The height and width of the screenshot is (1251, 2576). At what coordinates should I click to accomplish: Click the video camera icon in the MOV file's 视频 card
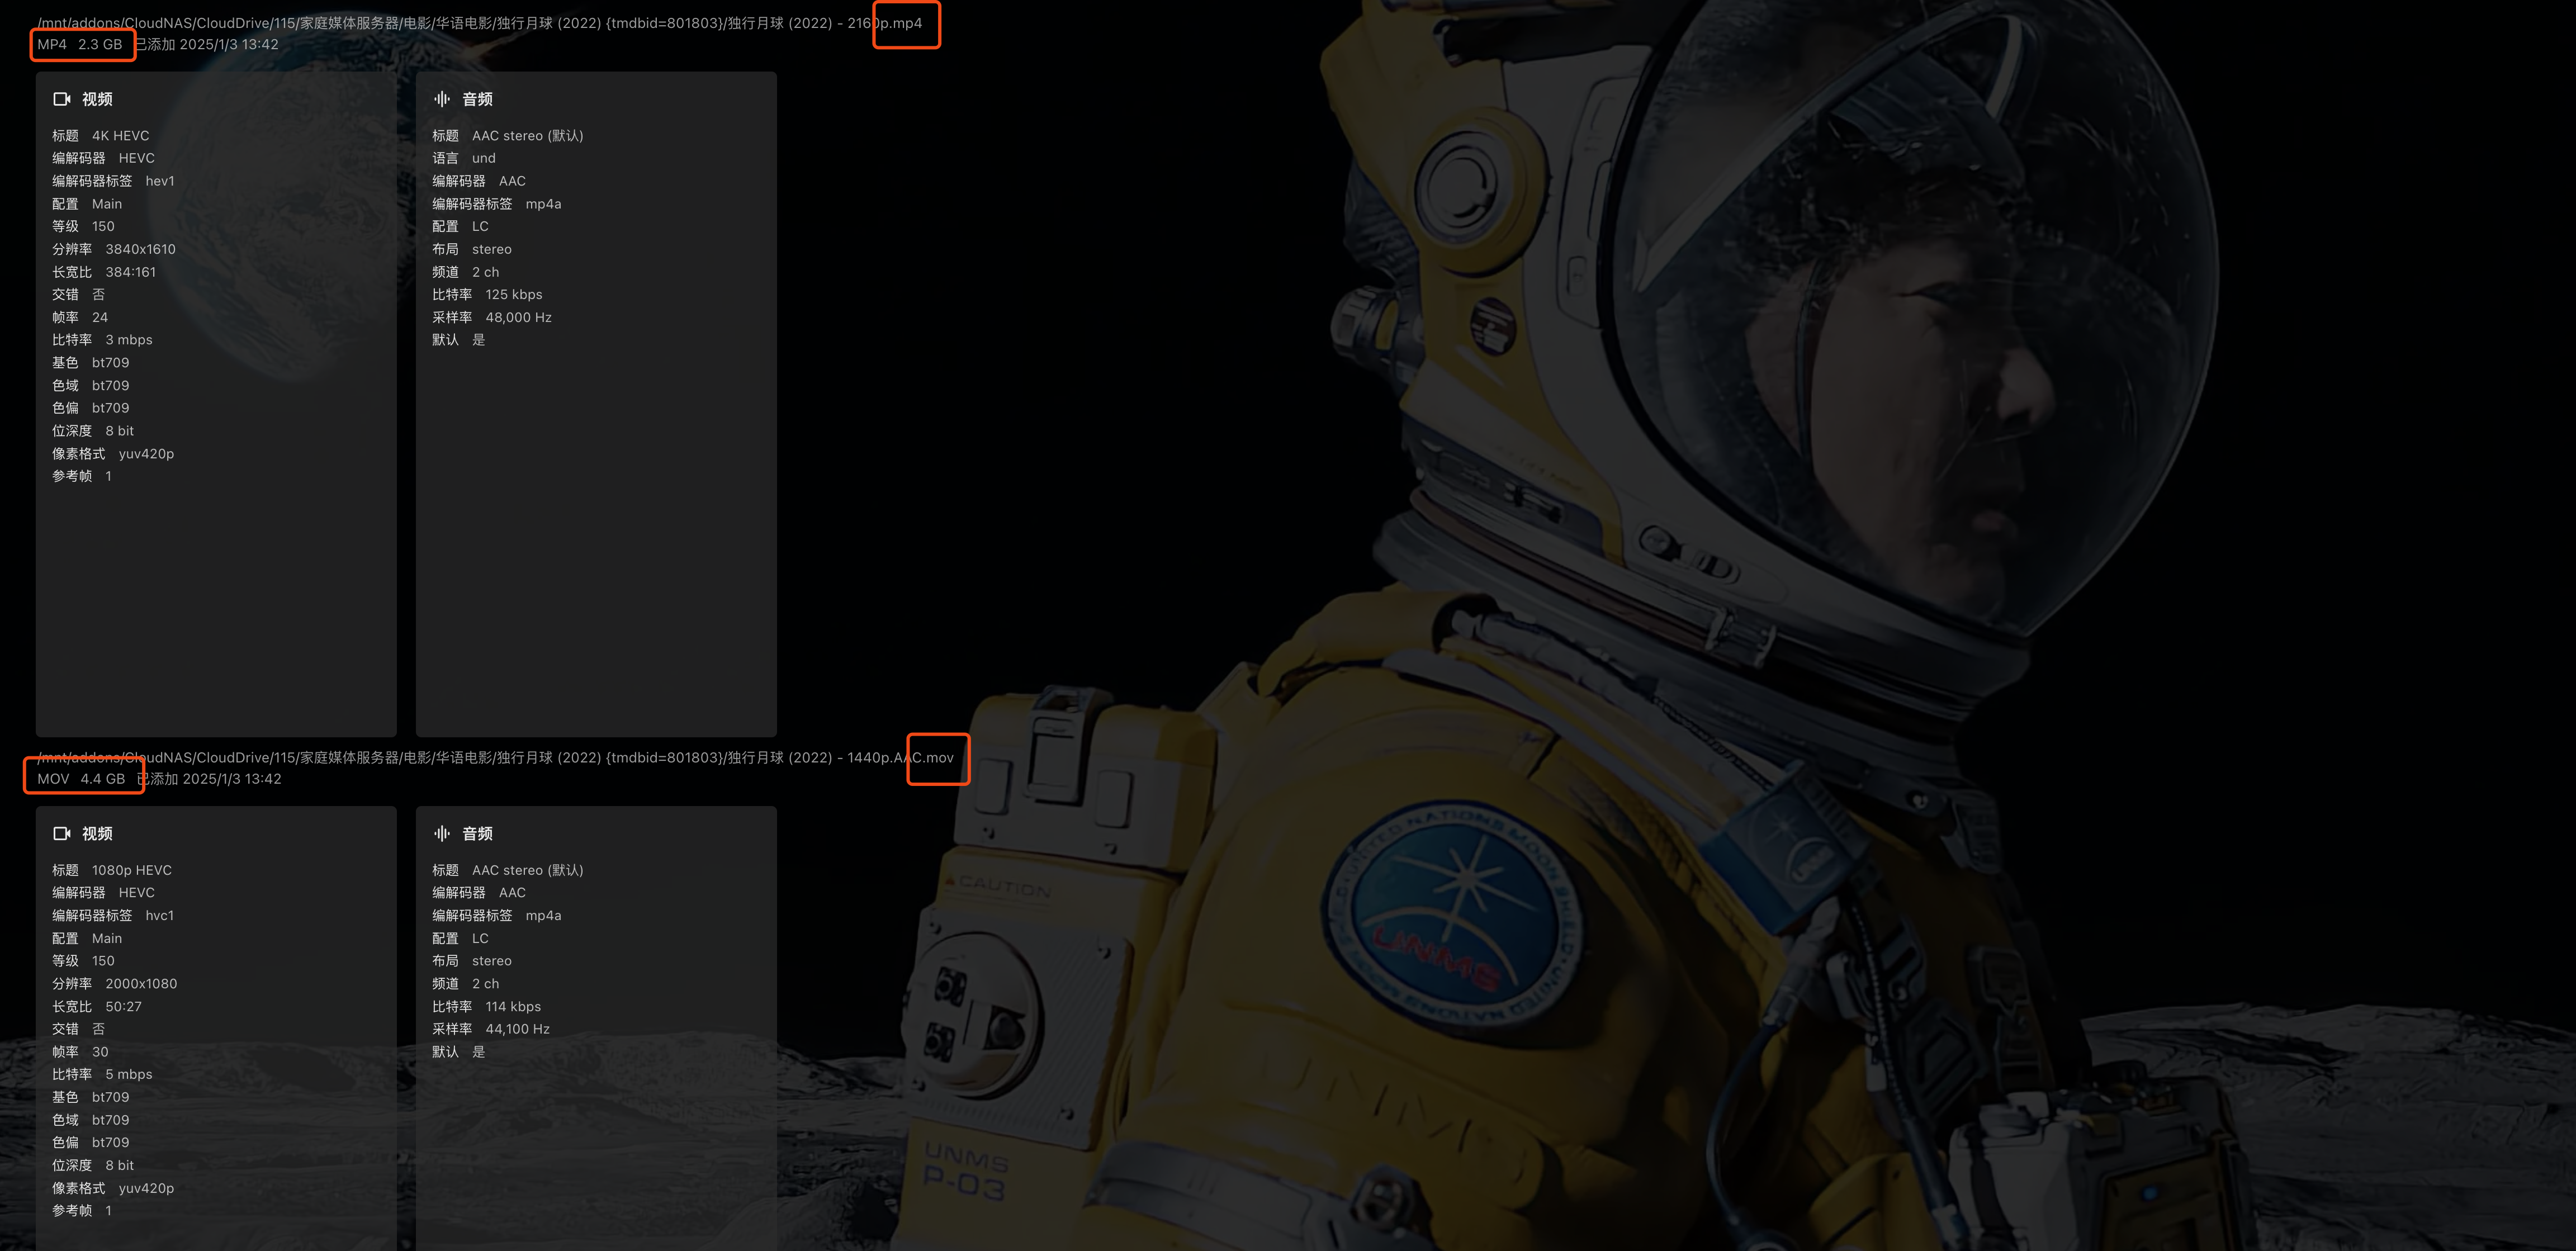[x=61, y=833]
